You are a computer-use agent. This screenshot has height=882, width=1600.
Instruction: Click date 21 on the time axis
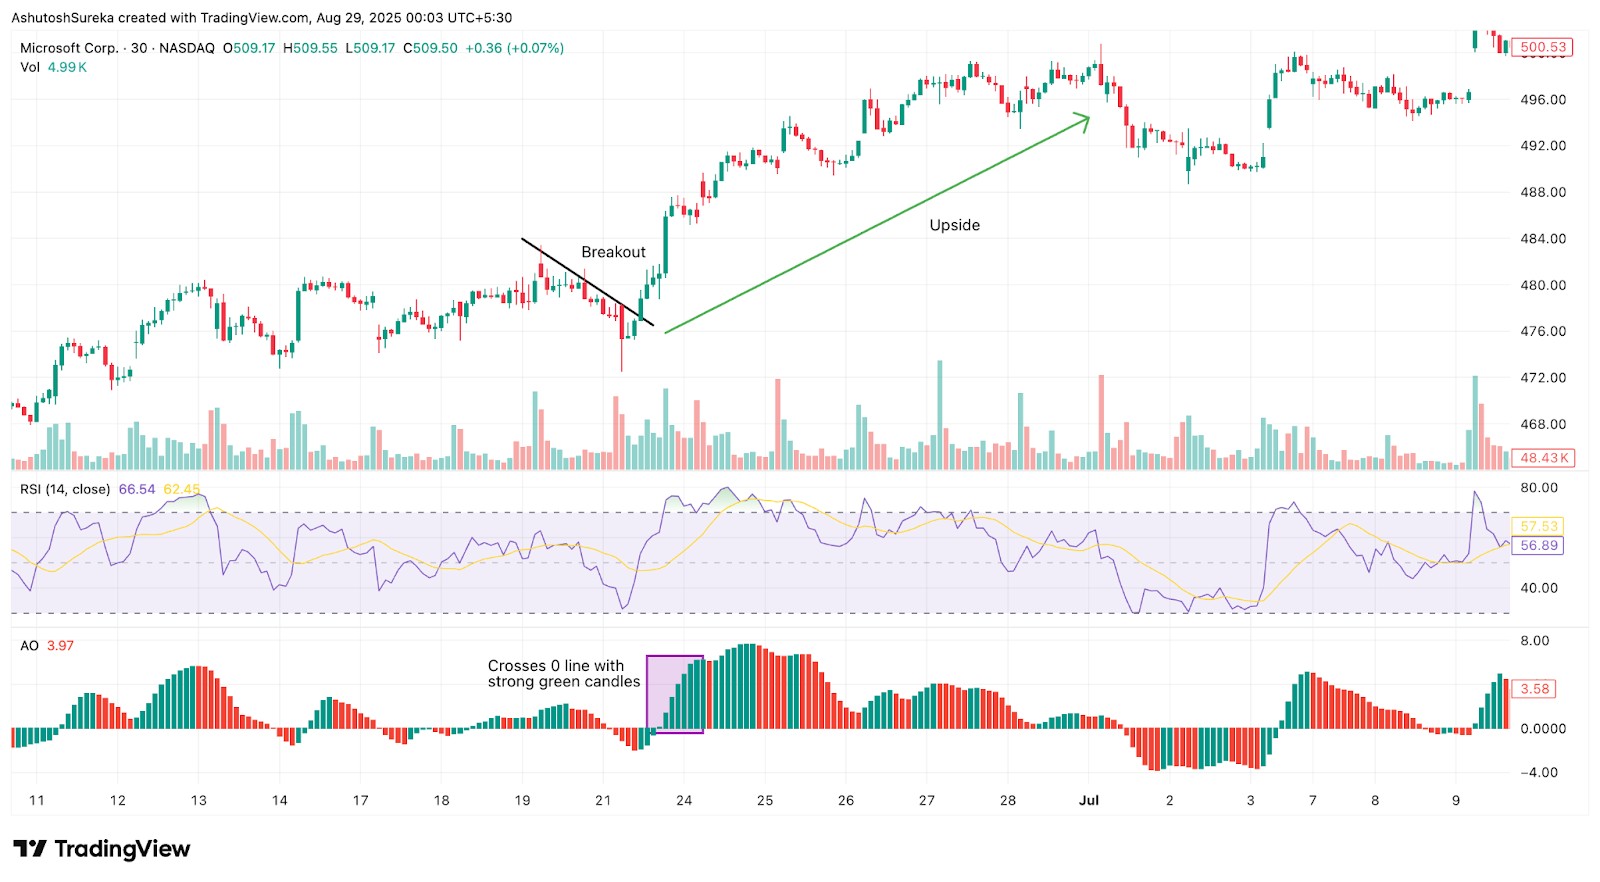pos(603,800)
